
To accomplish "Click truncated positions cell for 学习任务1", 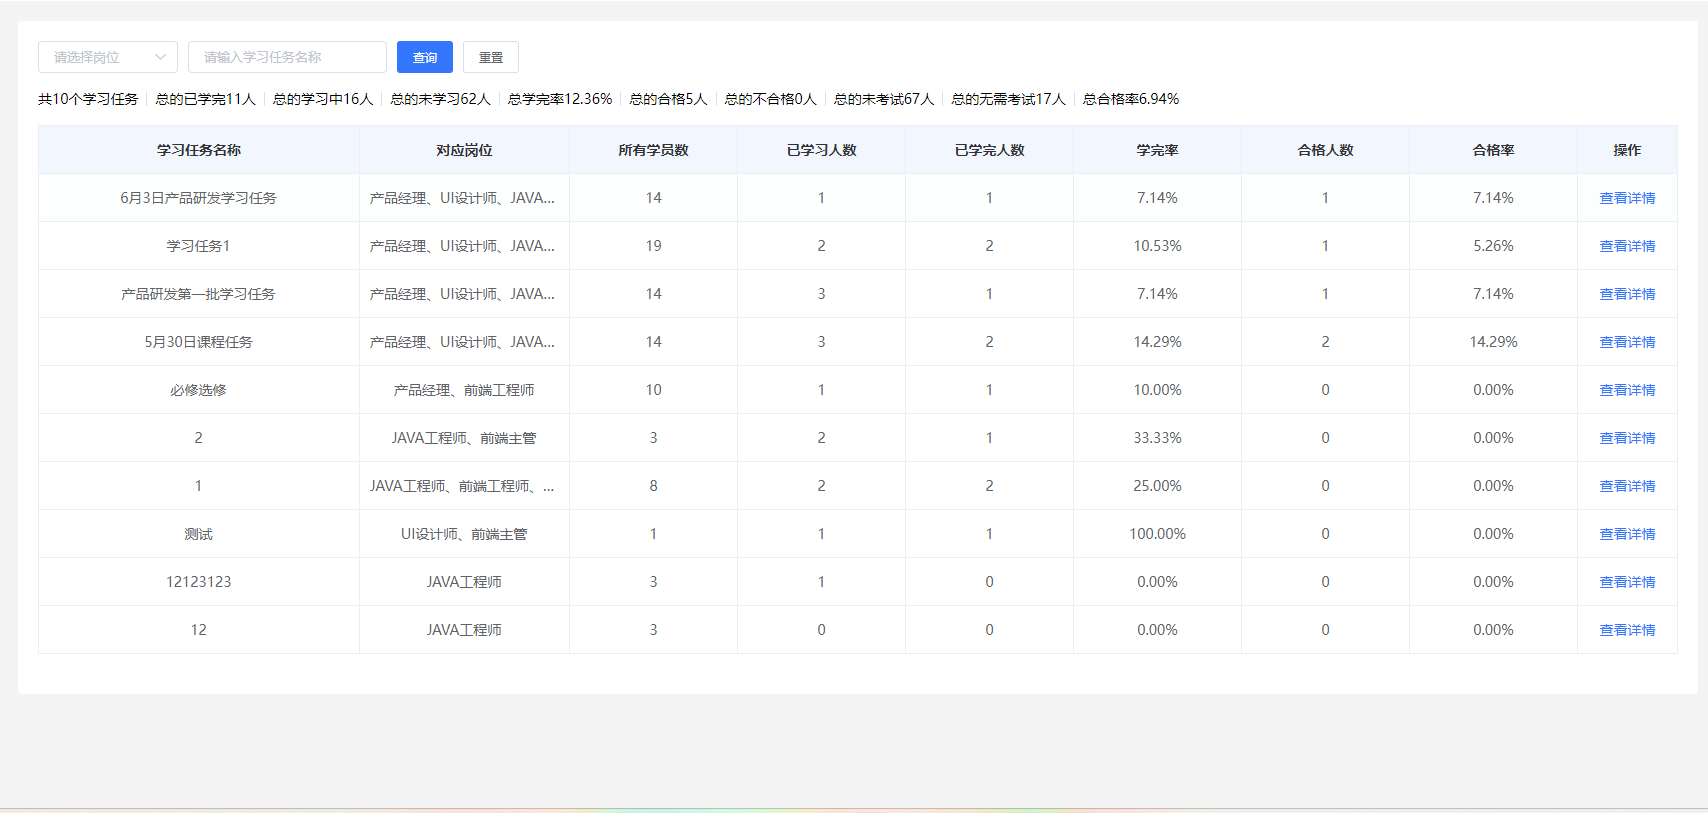I will point(463,246).
